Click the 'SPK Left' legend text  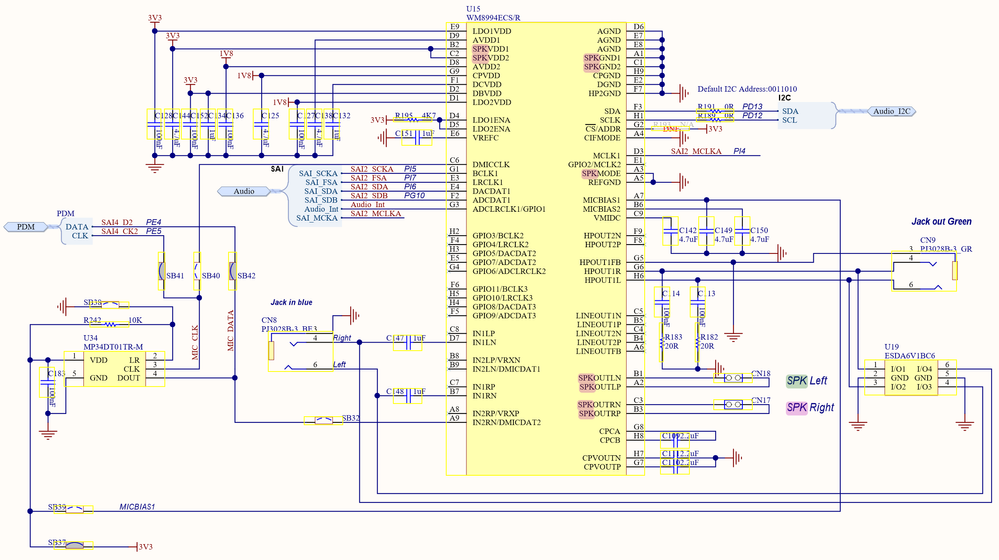point(807,381)
